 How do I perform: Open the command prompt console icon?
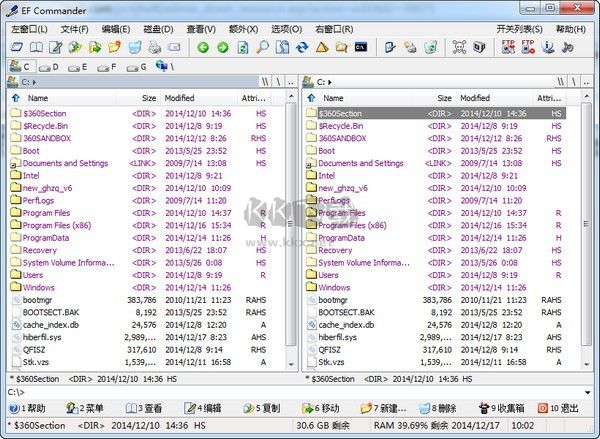(361, 47)
